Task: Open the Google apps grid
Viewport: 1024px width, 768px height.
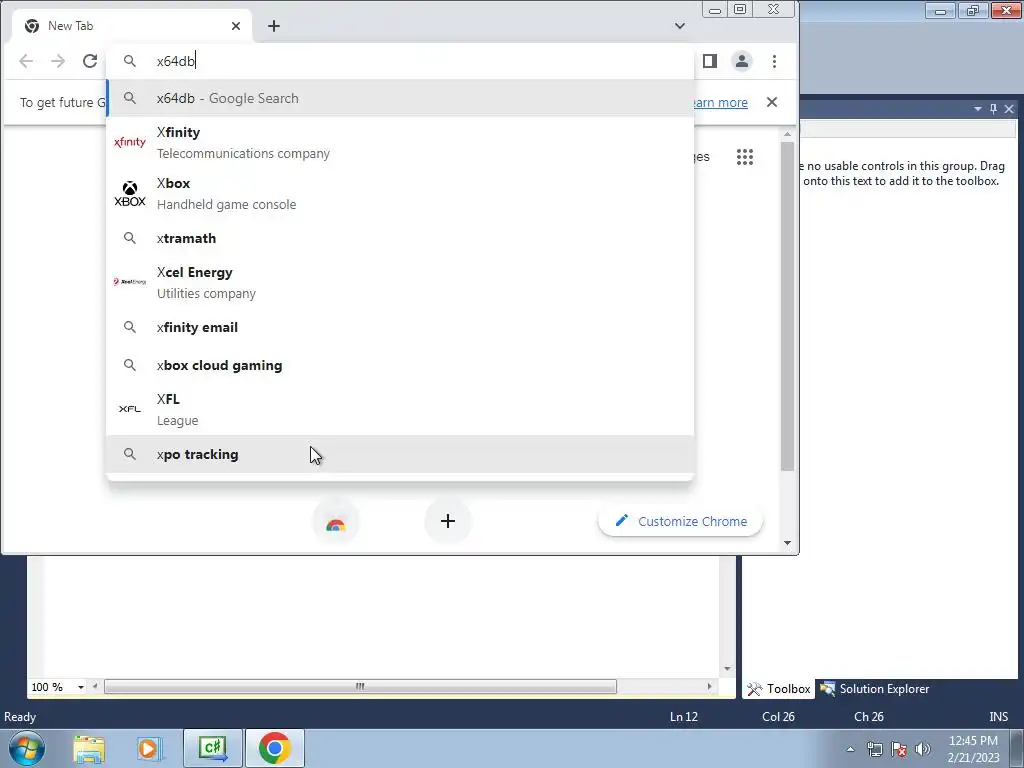Action: [x=745, y=157]
